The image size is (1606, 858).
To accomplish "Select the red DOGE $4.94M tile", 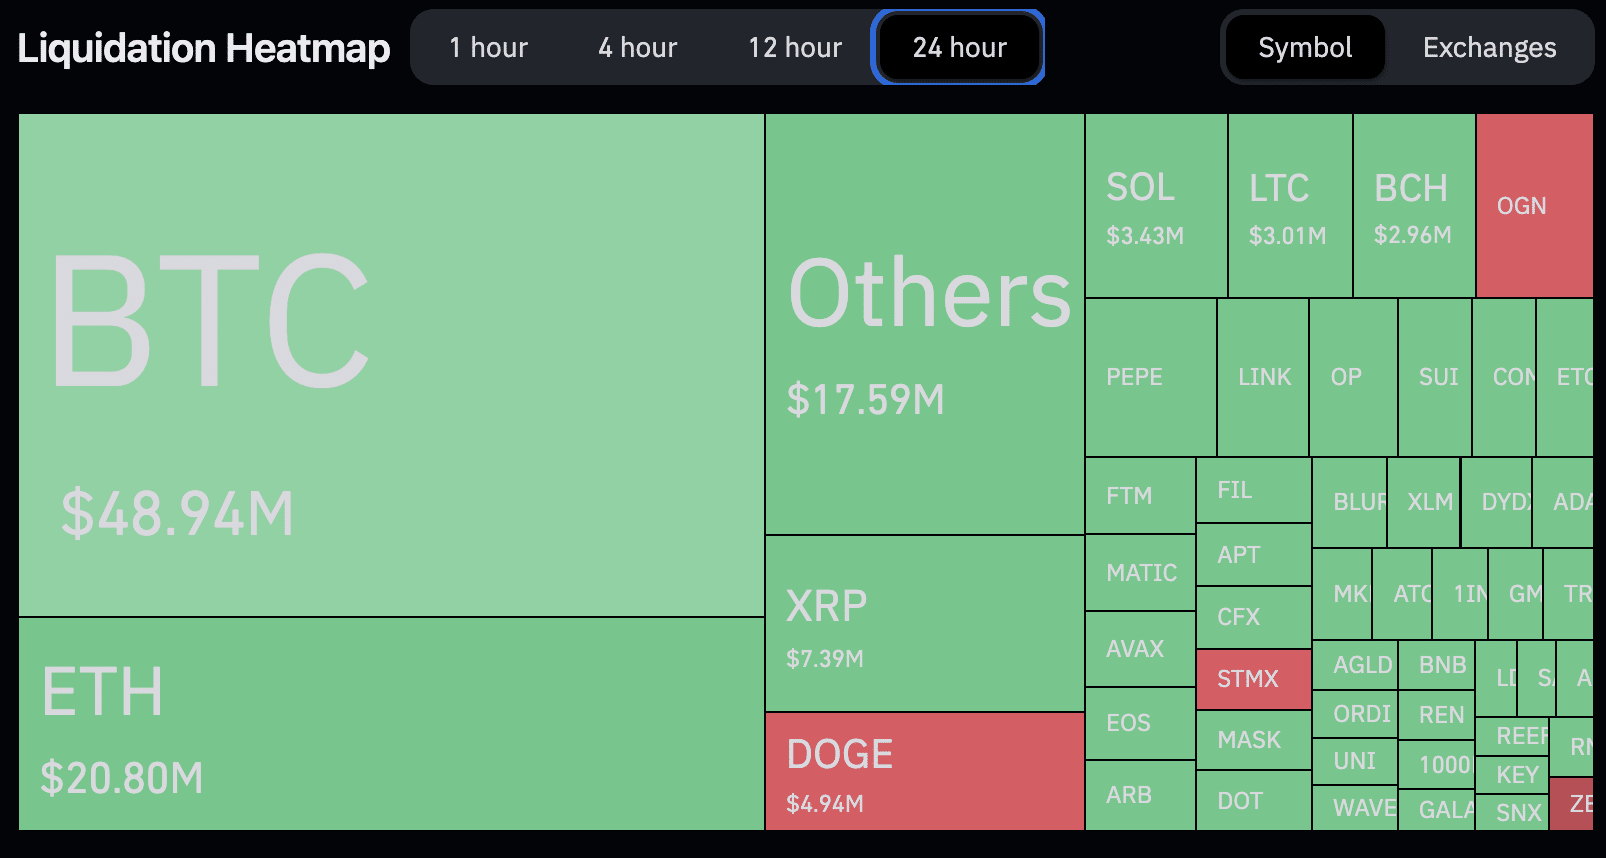I will point(925,771).
